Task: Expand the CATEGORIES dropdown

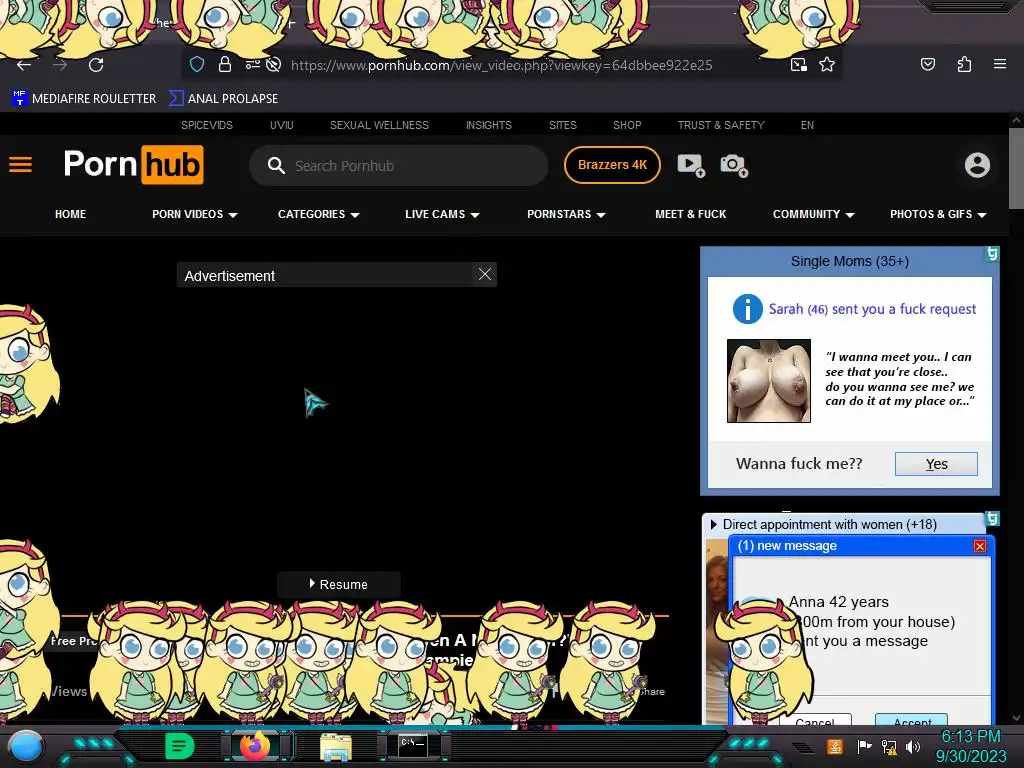Action: (319, 214)
